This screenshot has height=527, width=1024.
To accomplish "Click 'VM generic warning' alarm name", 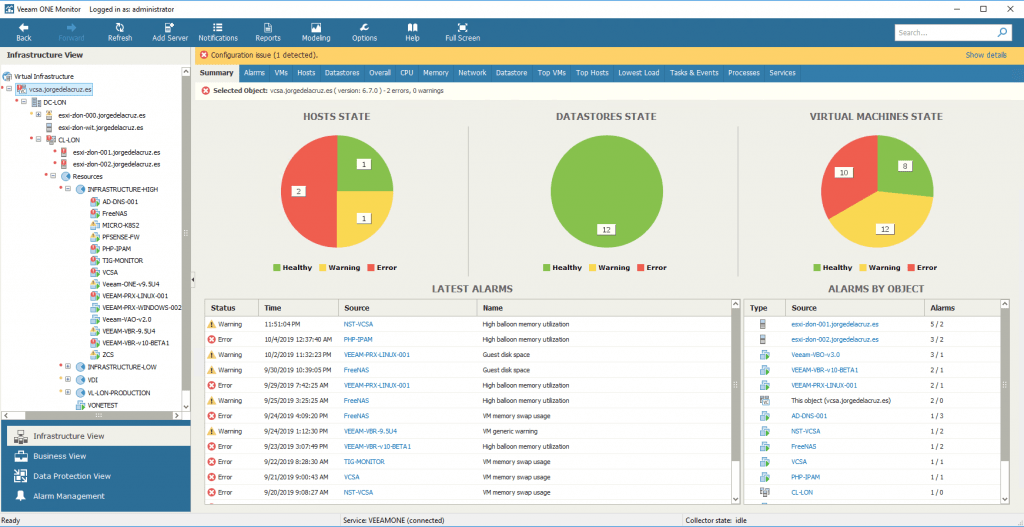I will [510, 431].
